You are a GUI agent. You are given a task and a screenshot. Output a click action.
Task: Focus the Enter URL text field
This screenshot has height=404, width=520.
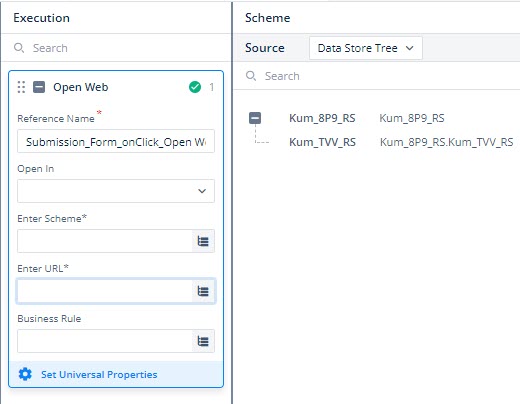click(105, 291)
